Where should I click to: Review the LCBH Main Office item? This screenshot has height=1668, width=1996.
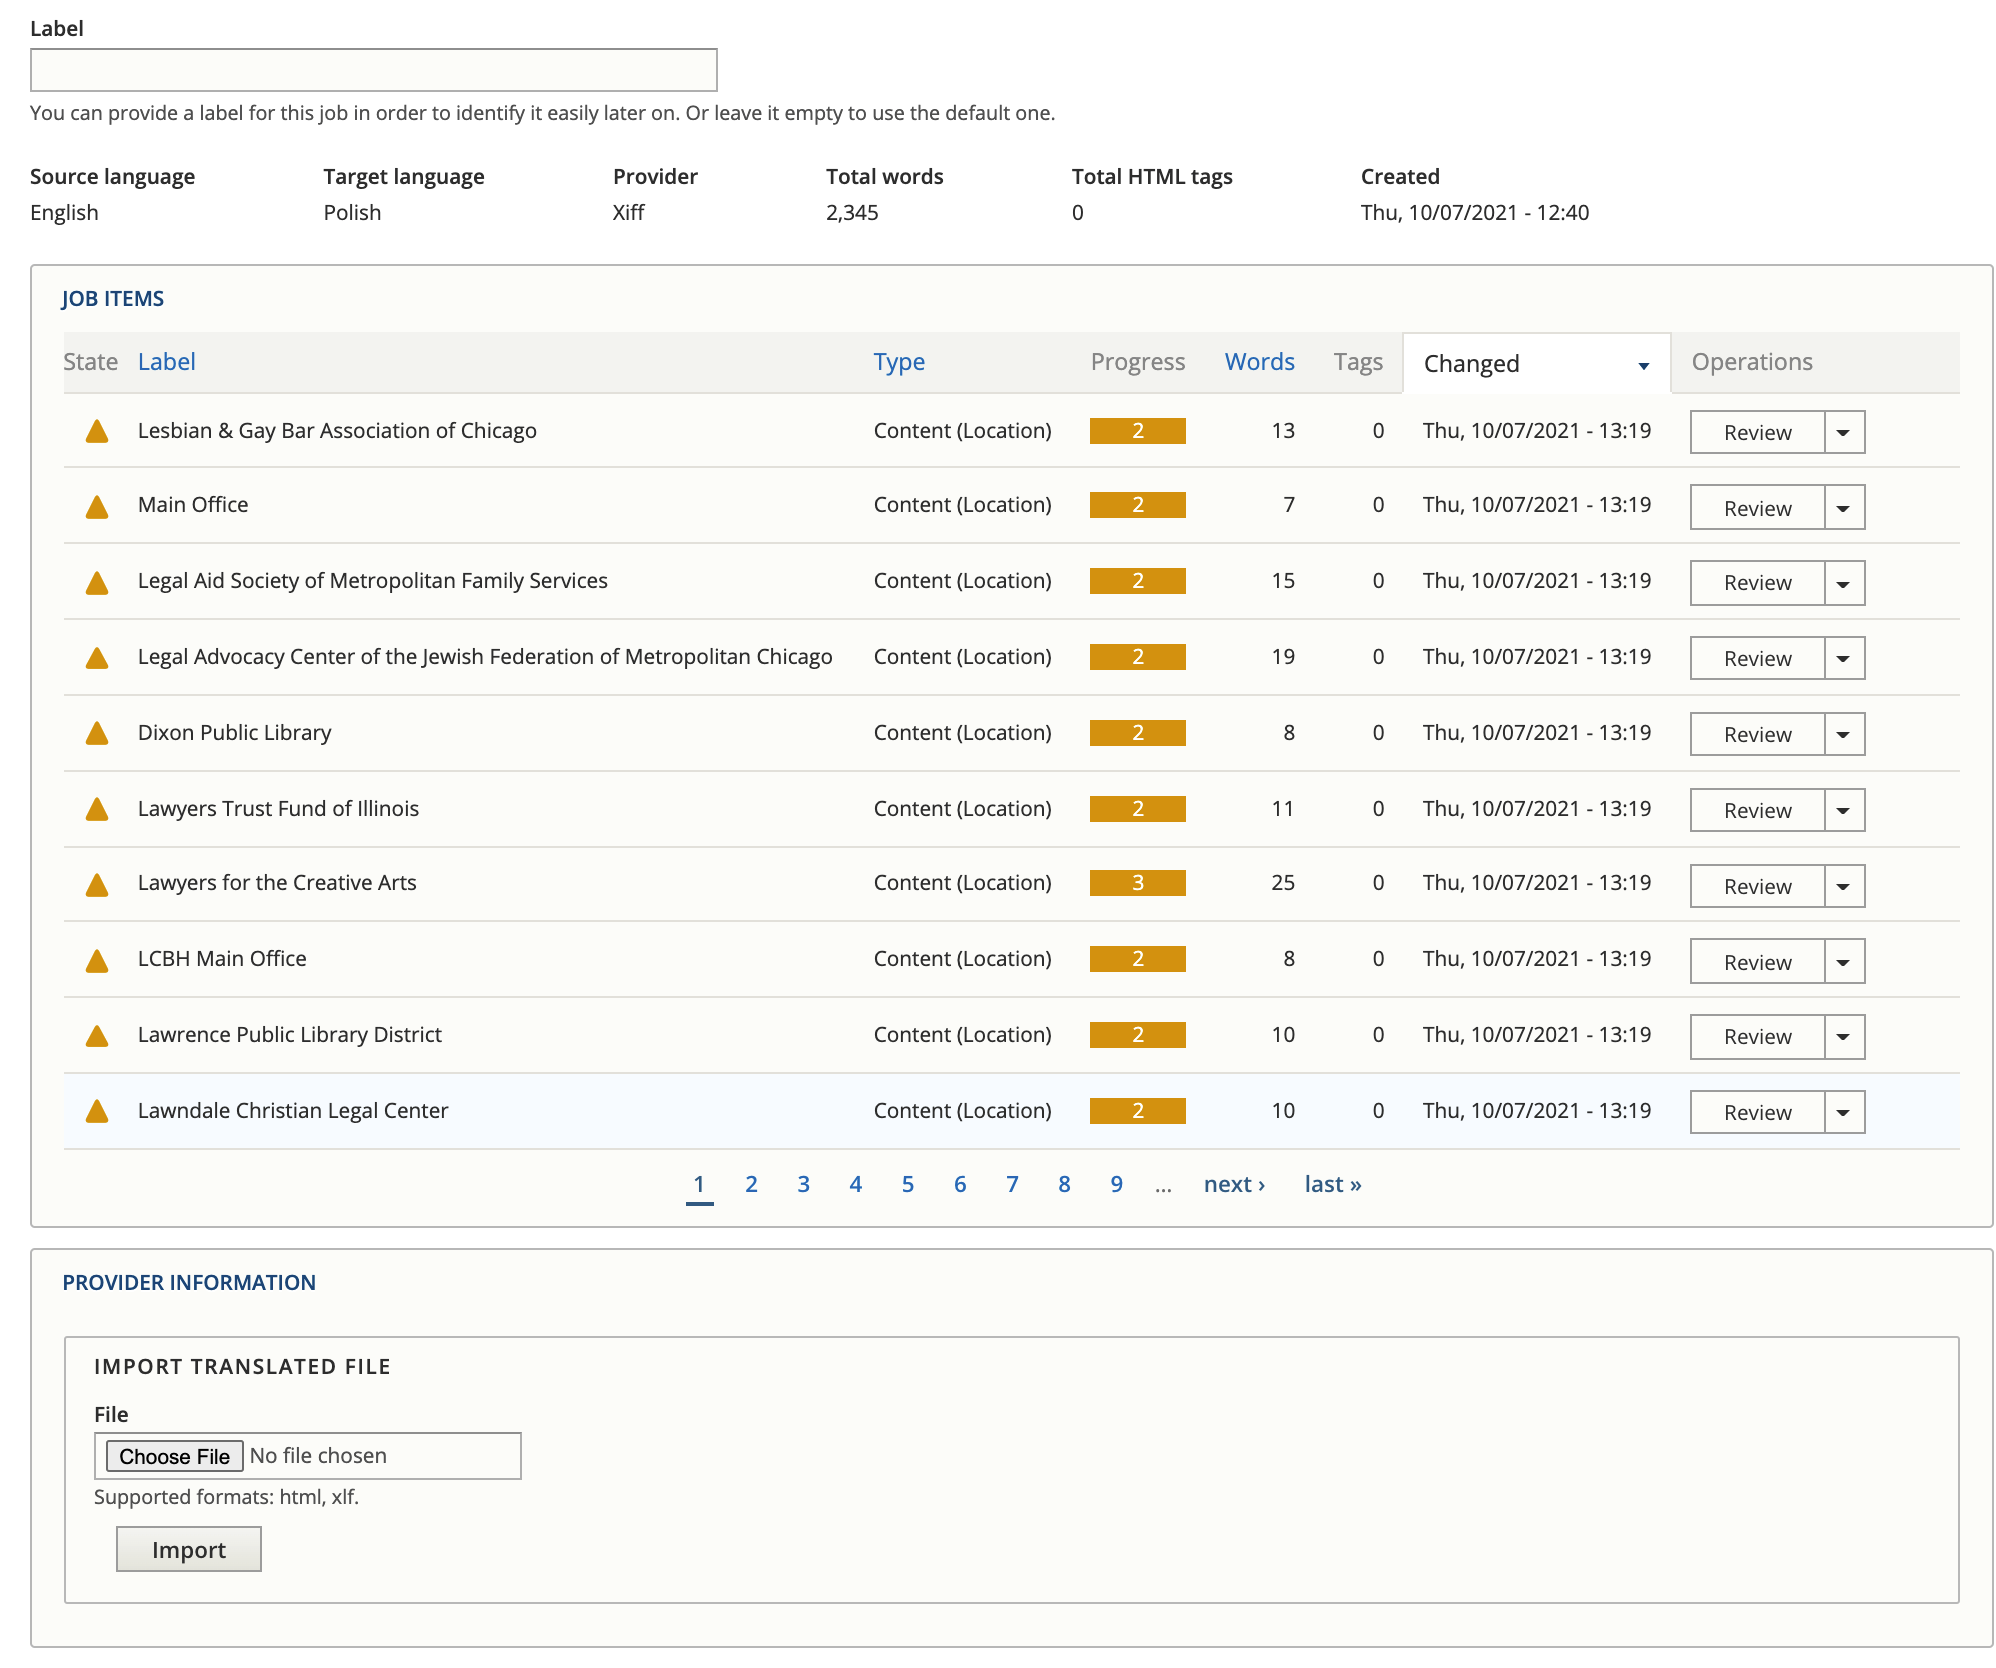coord(1757,961)
